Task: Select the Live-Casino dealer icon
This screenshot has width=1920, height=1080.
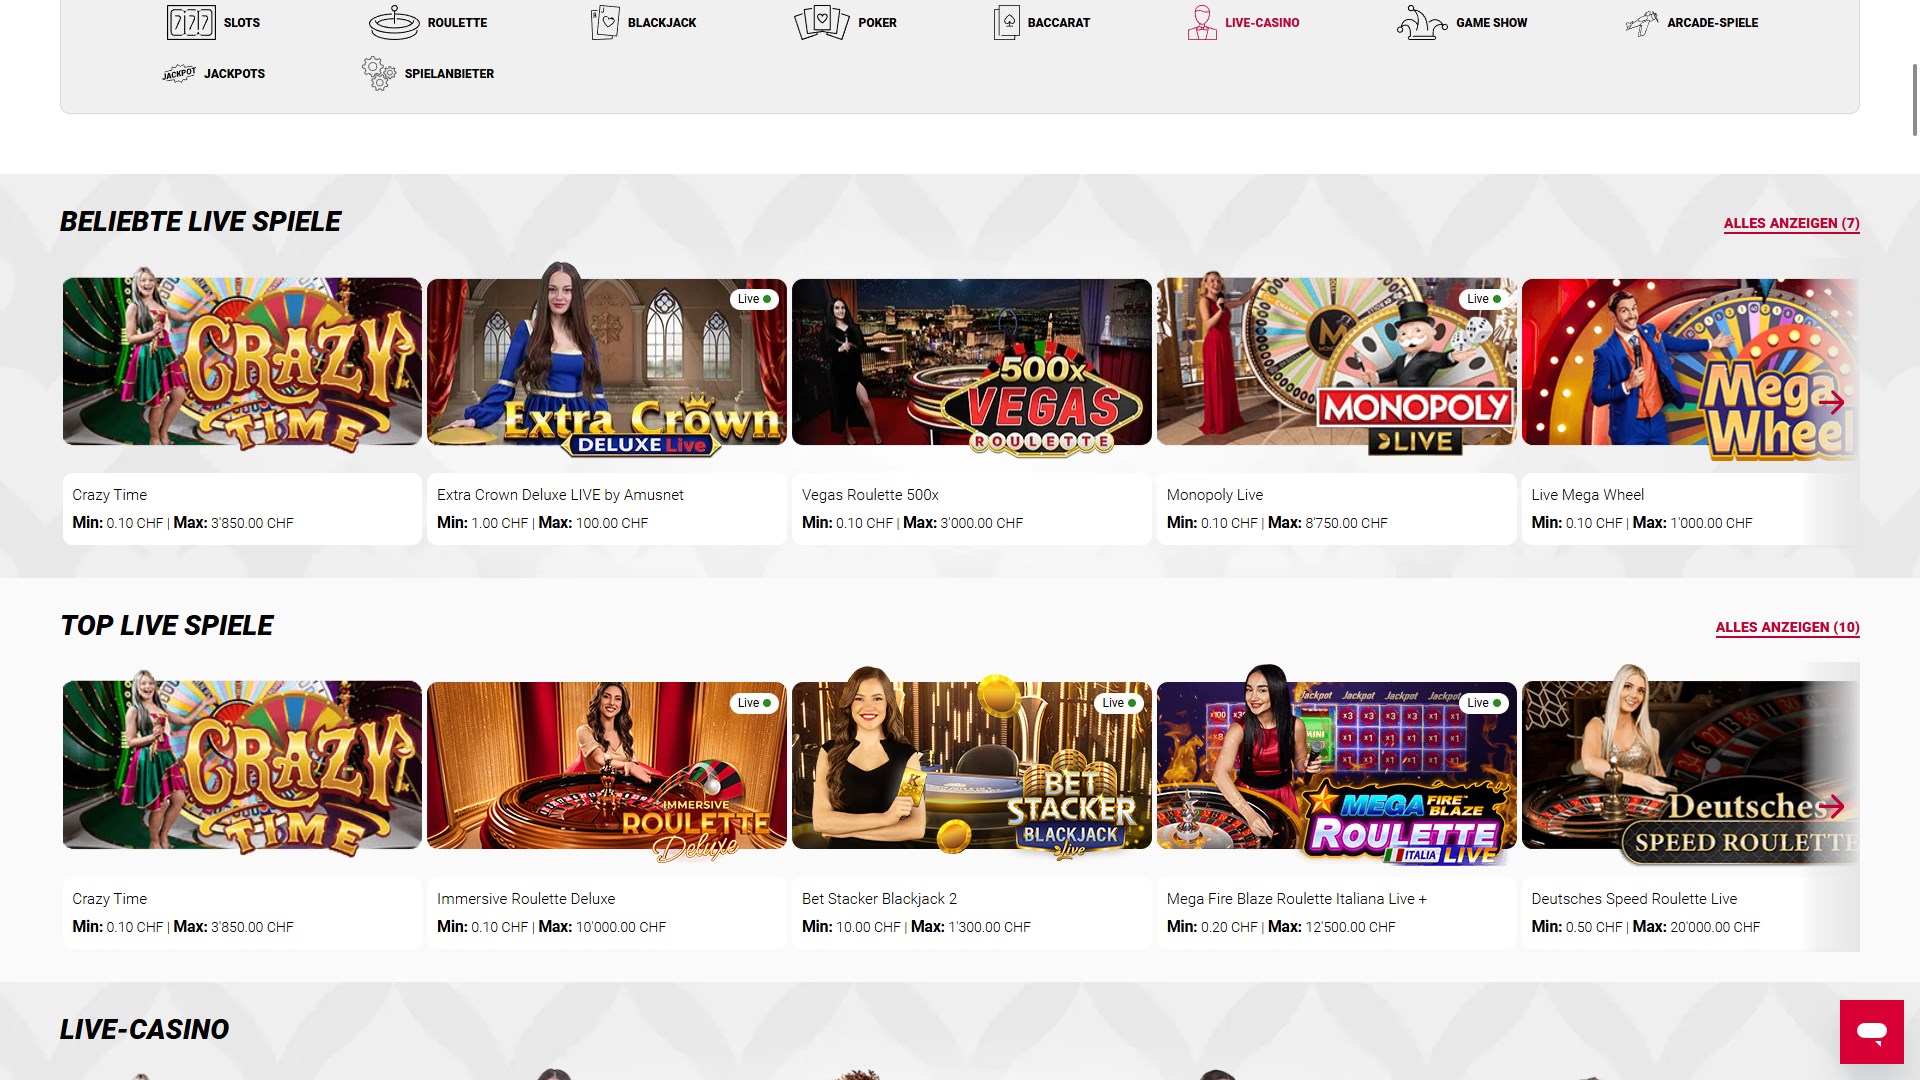Action: [x=1202, y=22]
